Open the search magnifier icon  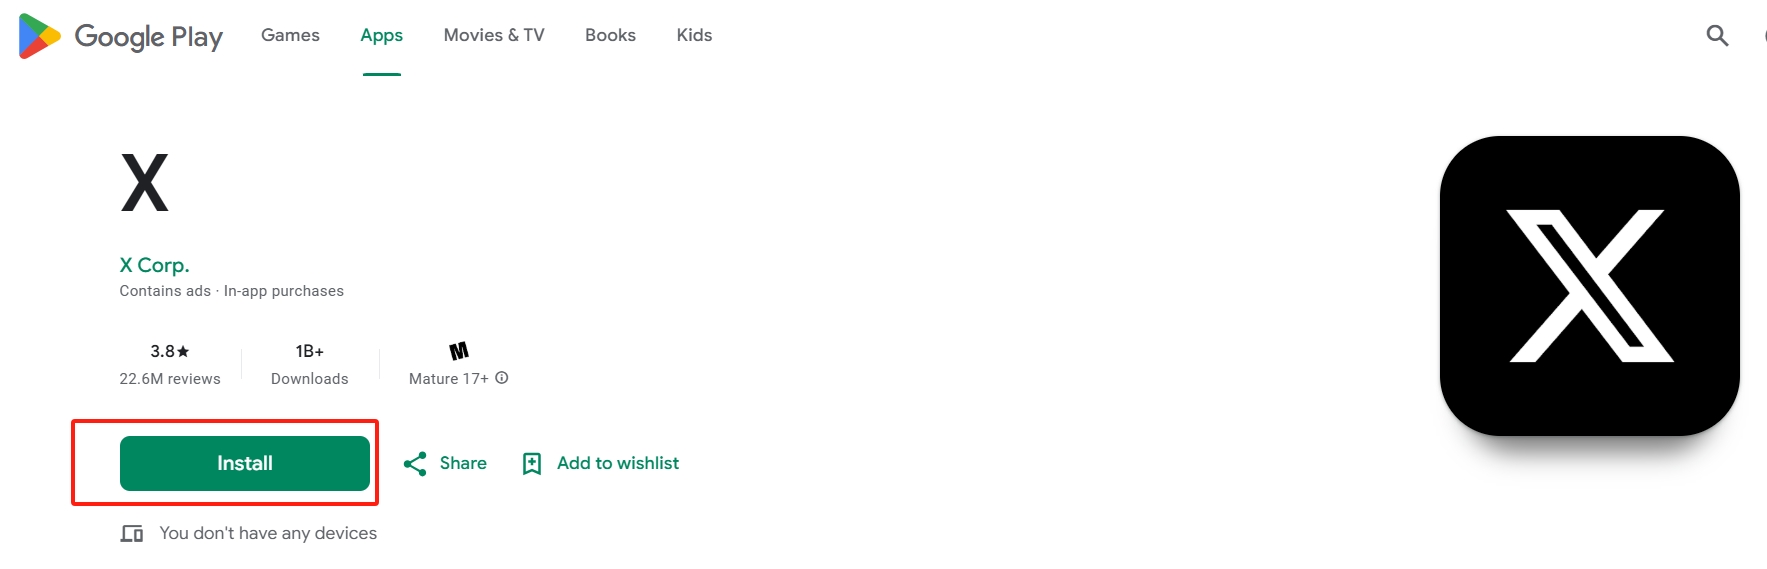1717,36
